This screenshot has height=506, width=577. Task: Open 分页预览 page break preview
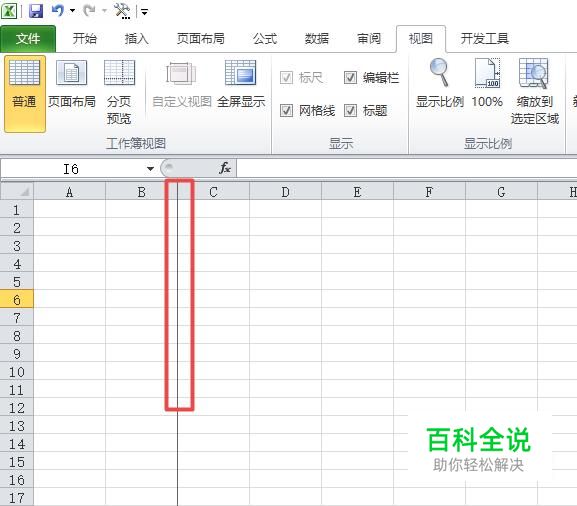pyautogui.click(x=119, y=92)
